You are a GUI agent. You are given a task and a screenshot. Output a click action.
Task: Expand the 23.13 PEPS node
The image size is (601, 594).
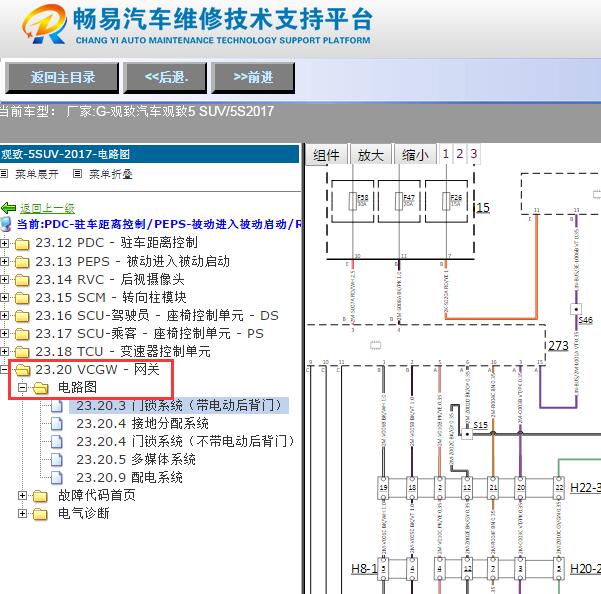4,261
